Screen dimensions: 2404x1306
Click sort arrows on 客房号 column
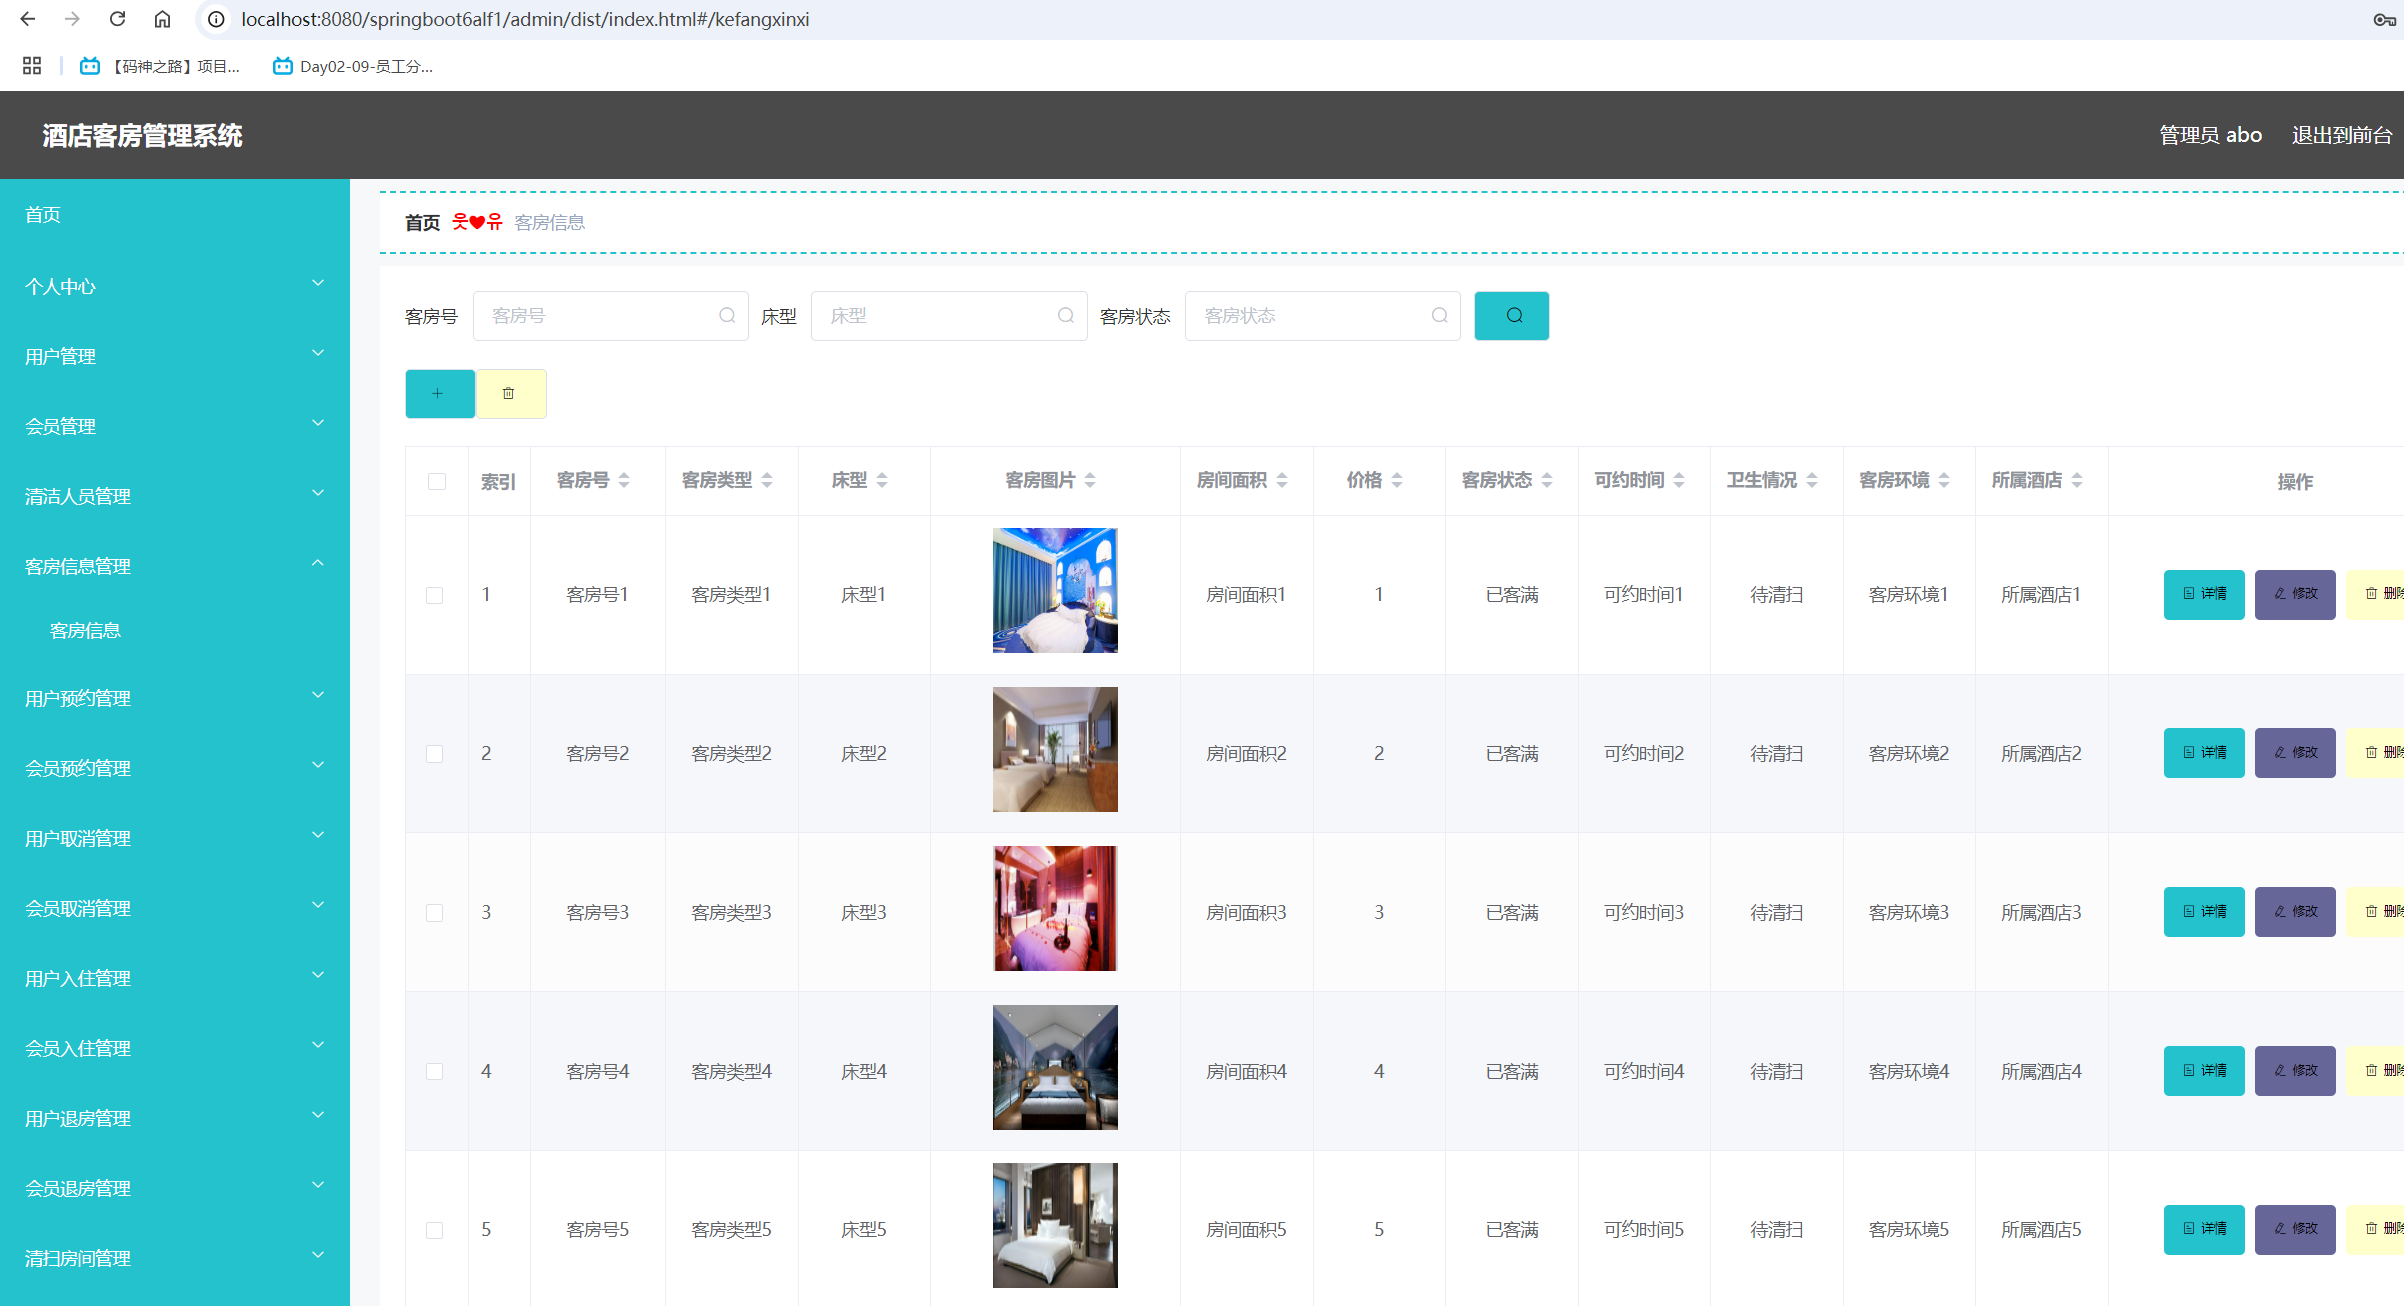click(624, 481)
